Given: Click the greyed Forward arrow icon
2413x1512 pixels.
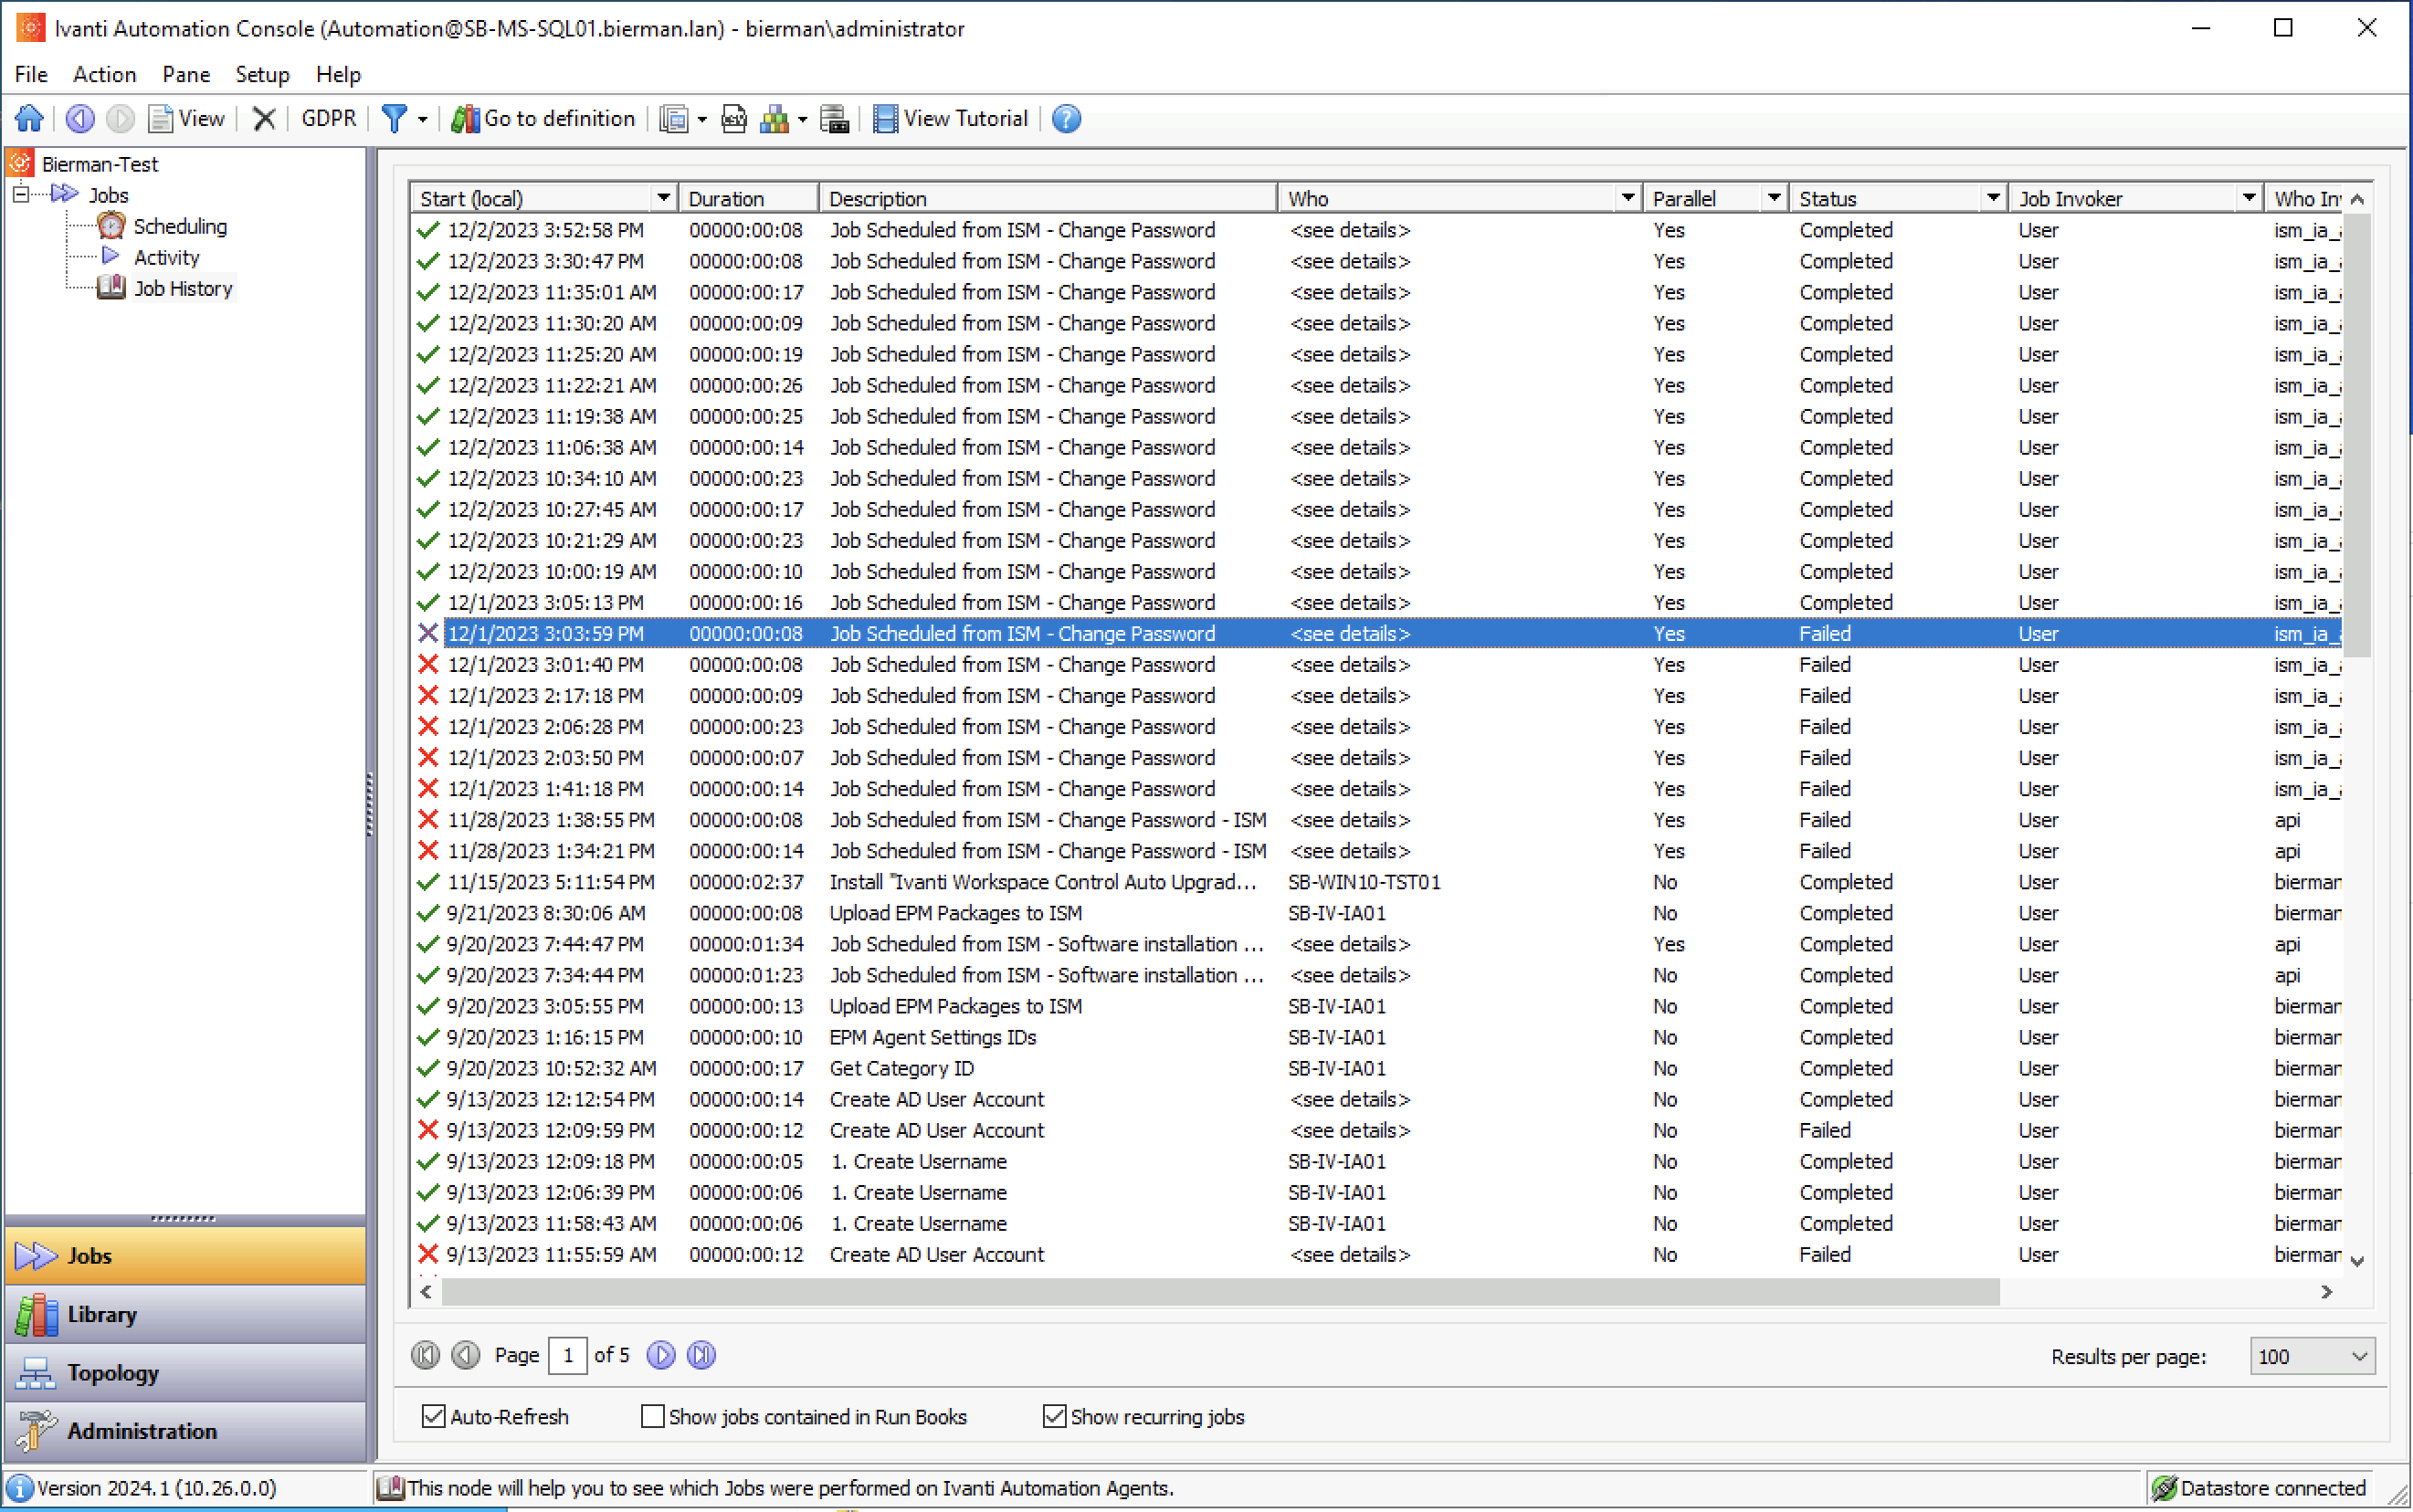Looking at the screenshot, I should point(120,119).
